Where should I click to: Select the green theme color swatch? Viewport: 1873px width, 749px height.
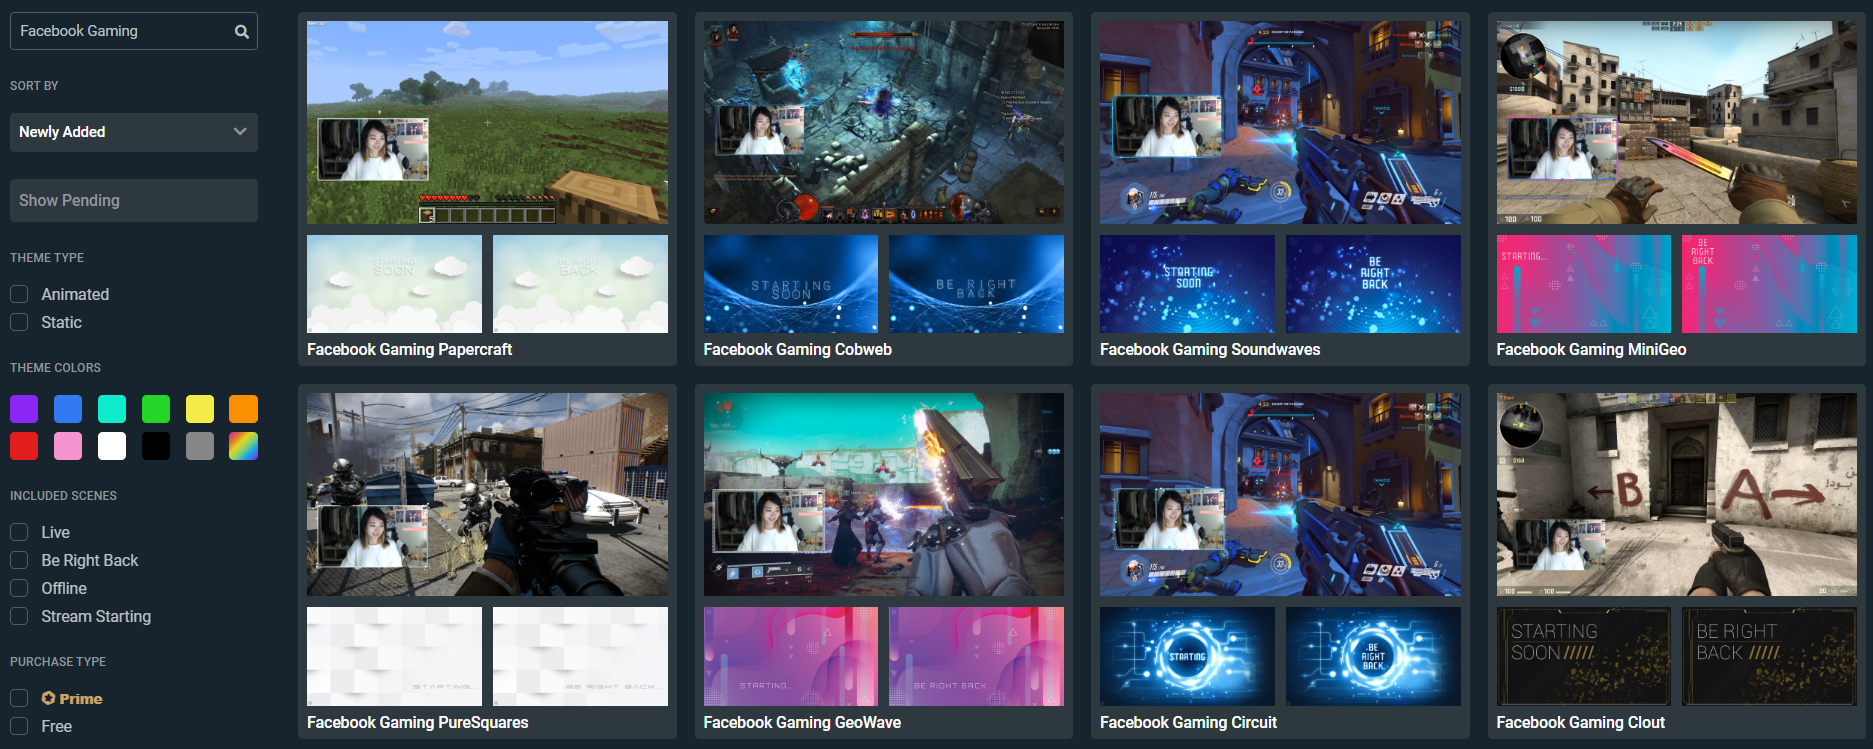[156, 409]
